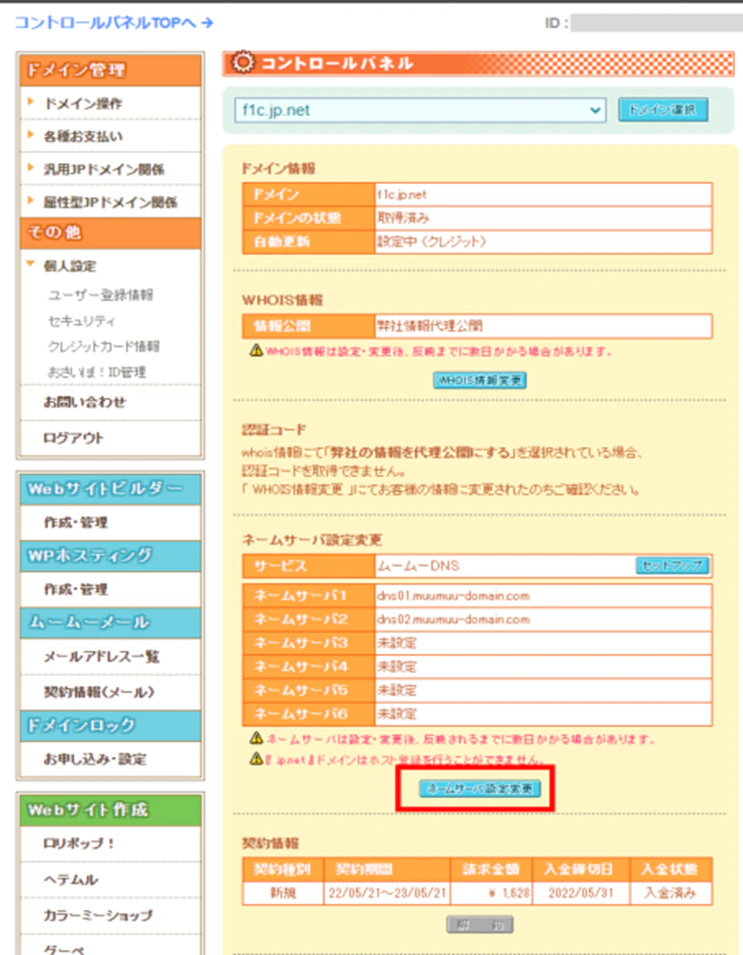Open お問い合わせ page
Image resolution: width=743 pixels, height=955 pixels.
[85, 402]
